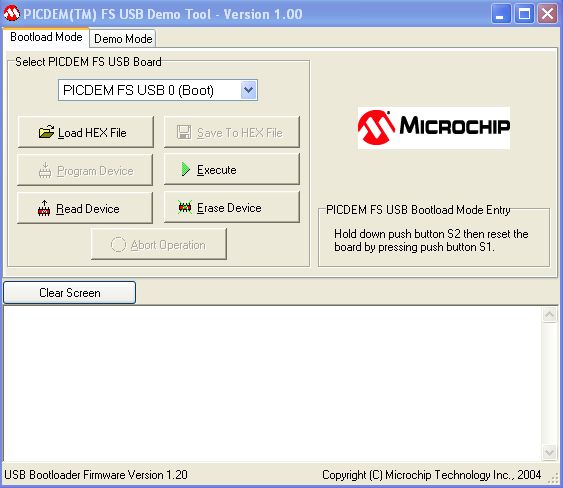Screen dimensions: 563x488
Task: Open the Bootload Mode tab
Action: click(x=46, y=37)
